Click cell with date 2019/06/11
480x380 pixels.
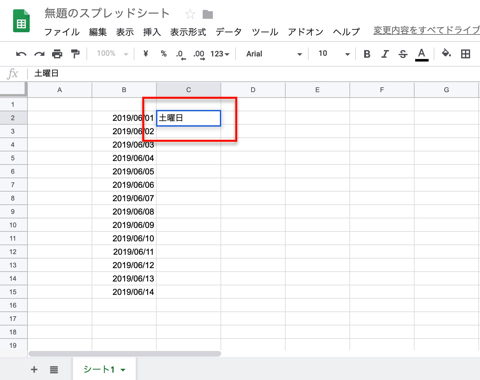(124, 252)
